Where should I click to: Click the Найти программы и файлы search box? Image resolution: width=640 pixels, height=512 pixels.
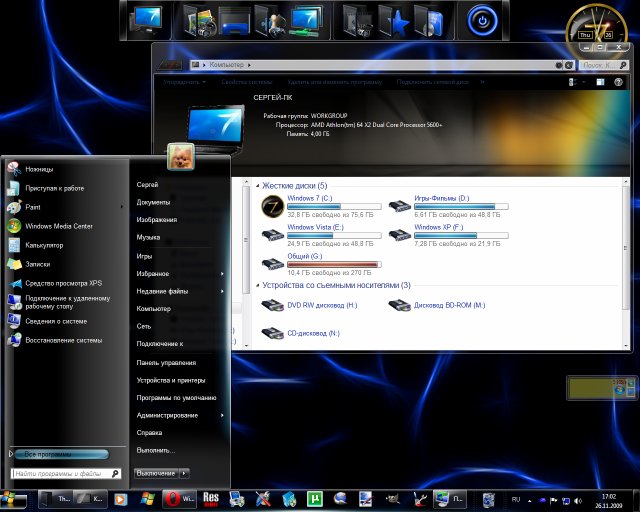(58, 473)
